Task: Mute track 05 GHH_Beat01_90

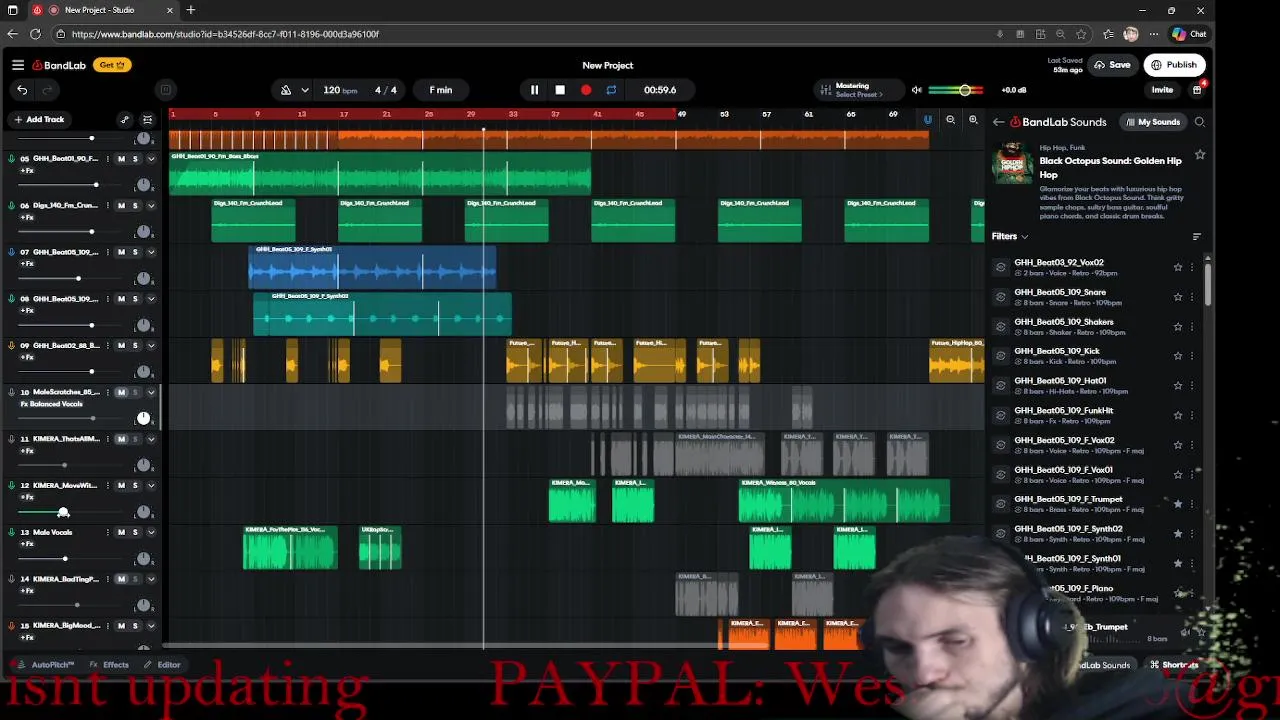Action: tap(121, 159)
